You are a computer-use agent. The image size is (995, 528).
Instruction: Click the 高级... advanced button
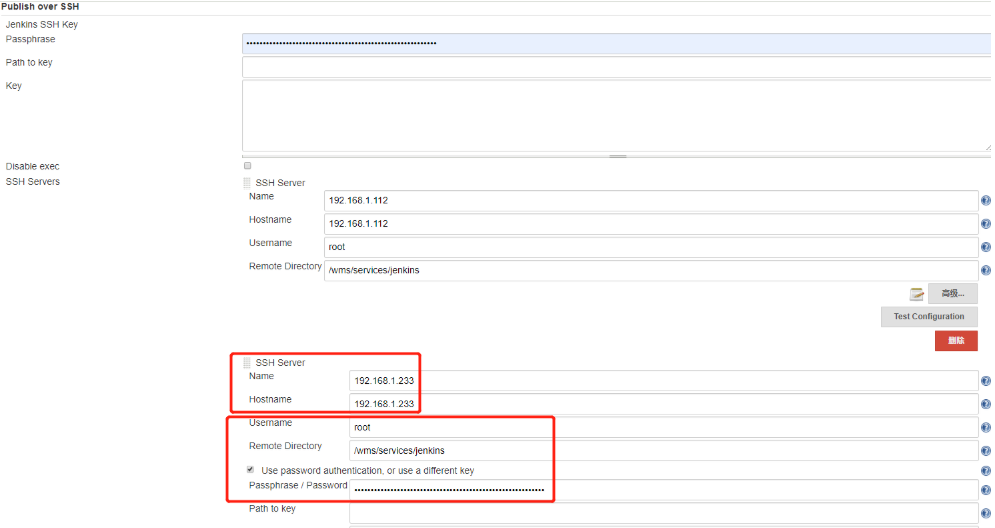click(952, 293)
